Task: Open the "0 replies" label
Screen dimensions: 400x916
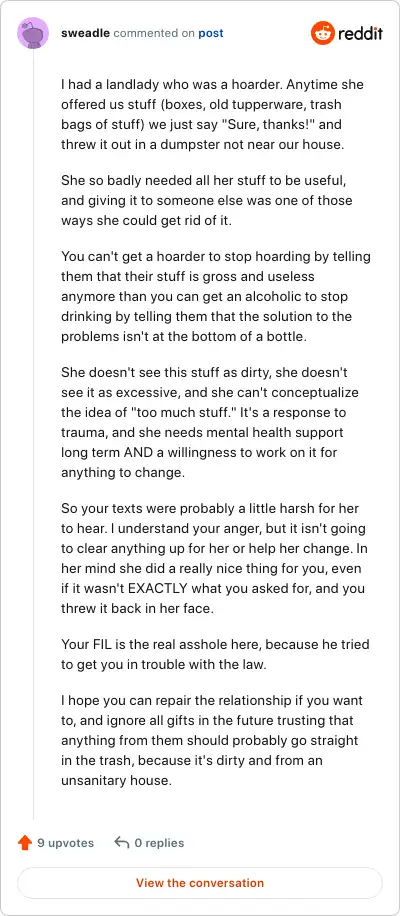Action: (159, 843)
